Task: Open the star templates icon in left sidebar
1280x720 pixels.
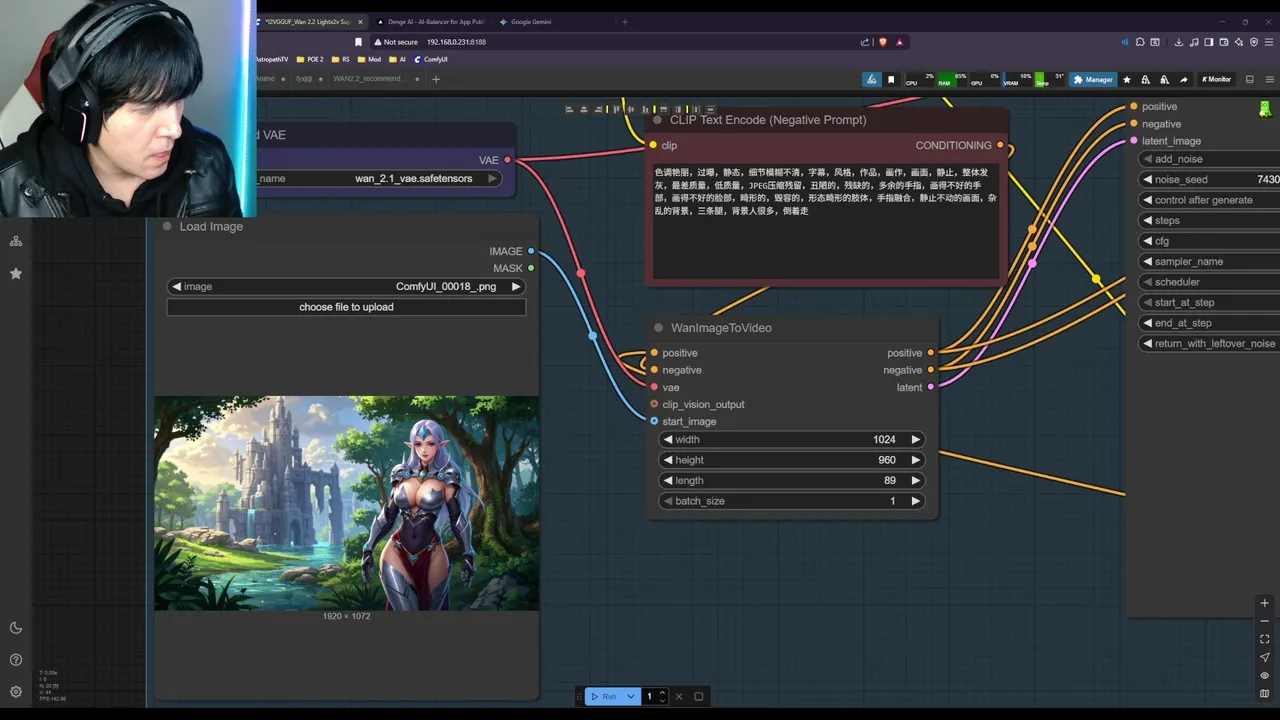Action: click(16, 273)
